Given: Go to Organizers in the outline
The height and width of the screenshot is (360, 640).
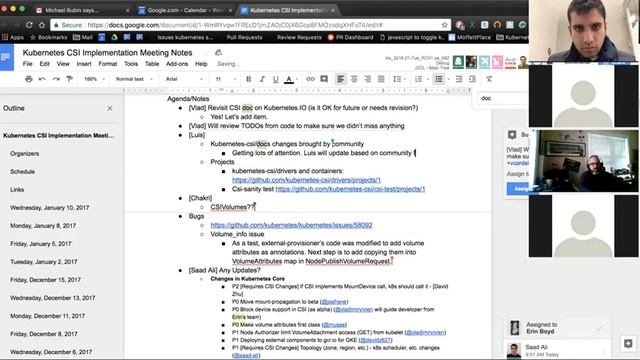Looking at the screenshot, I should 24,153.
